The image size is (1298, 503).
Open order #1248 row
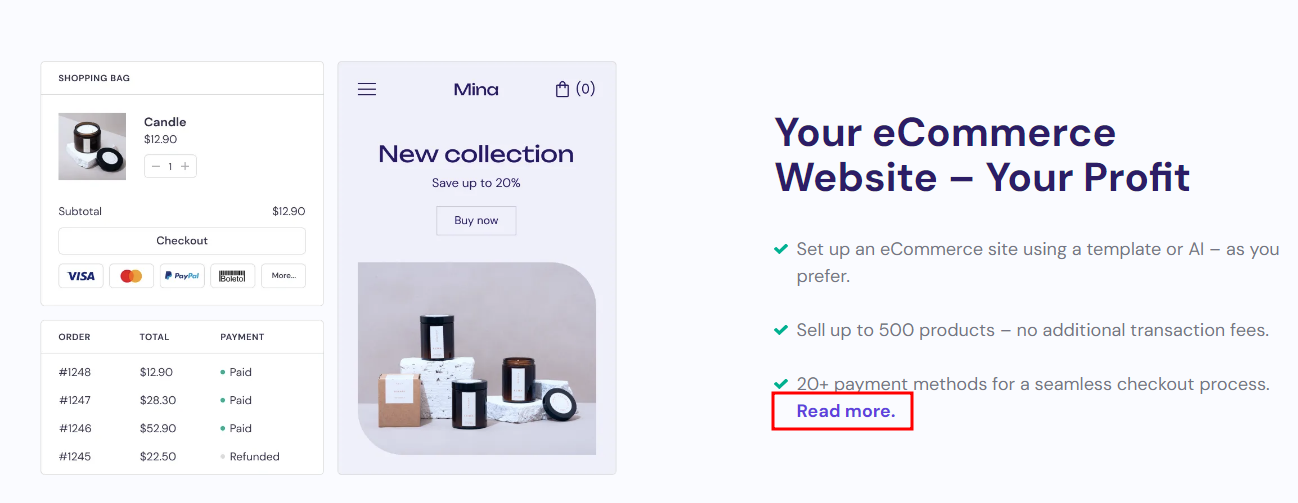pyautogui.click(x=75, y=372)
